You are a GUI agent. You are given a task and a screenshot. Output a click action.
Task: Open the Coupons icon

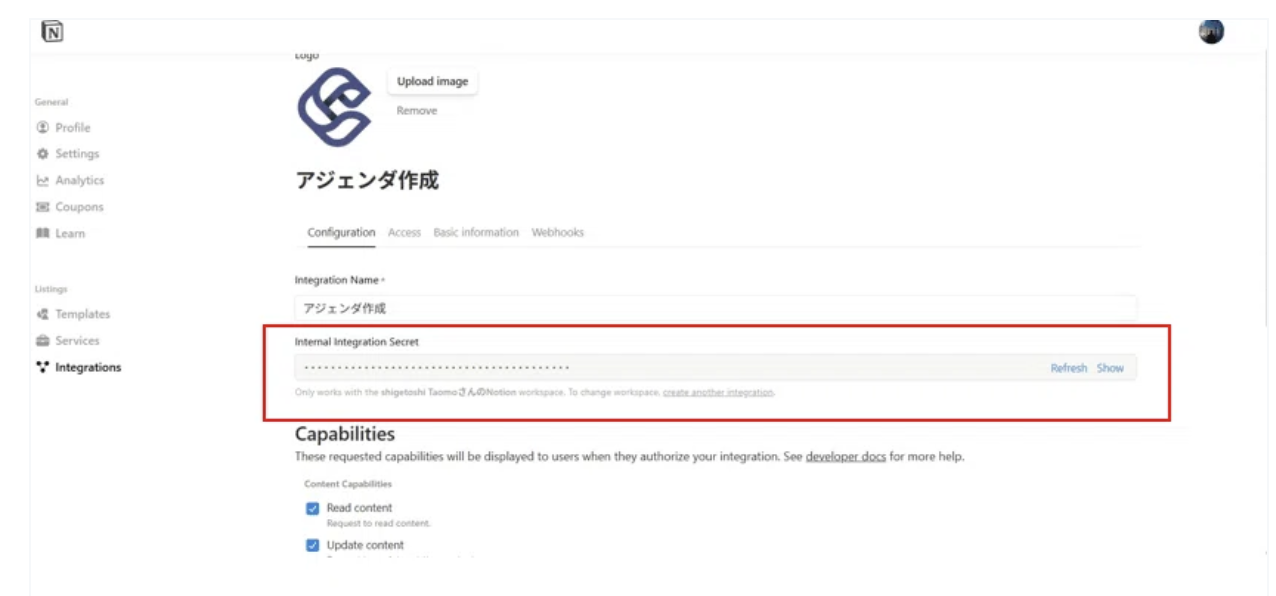point(42,207)
